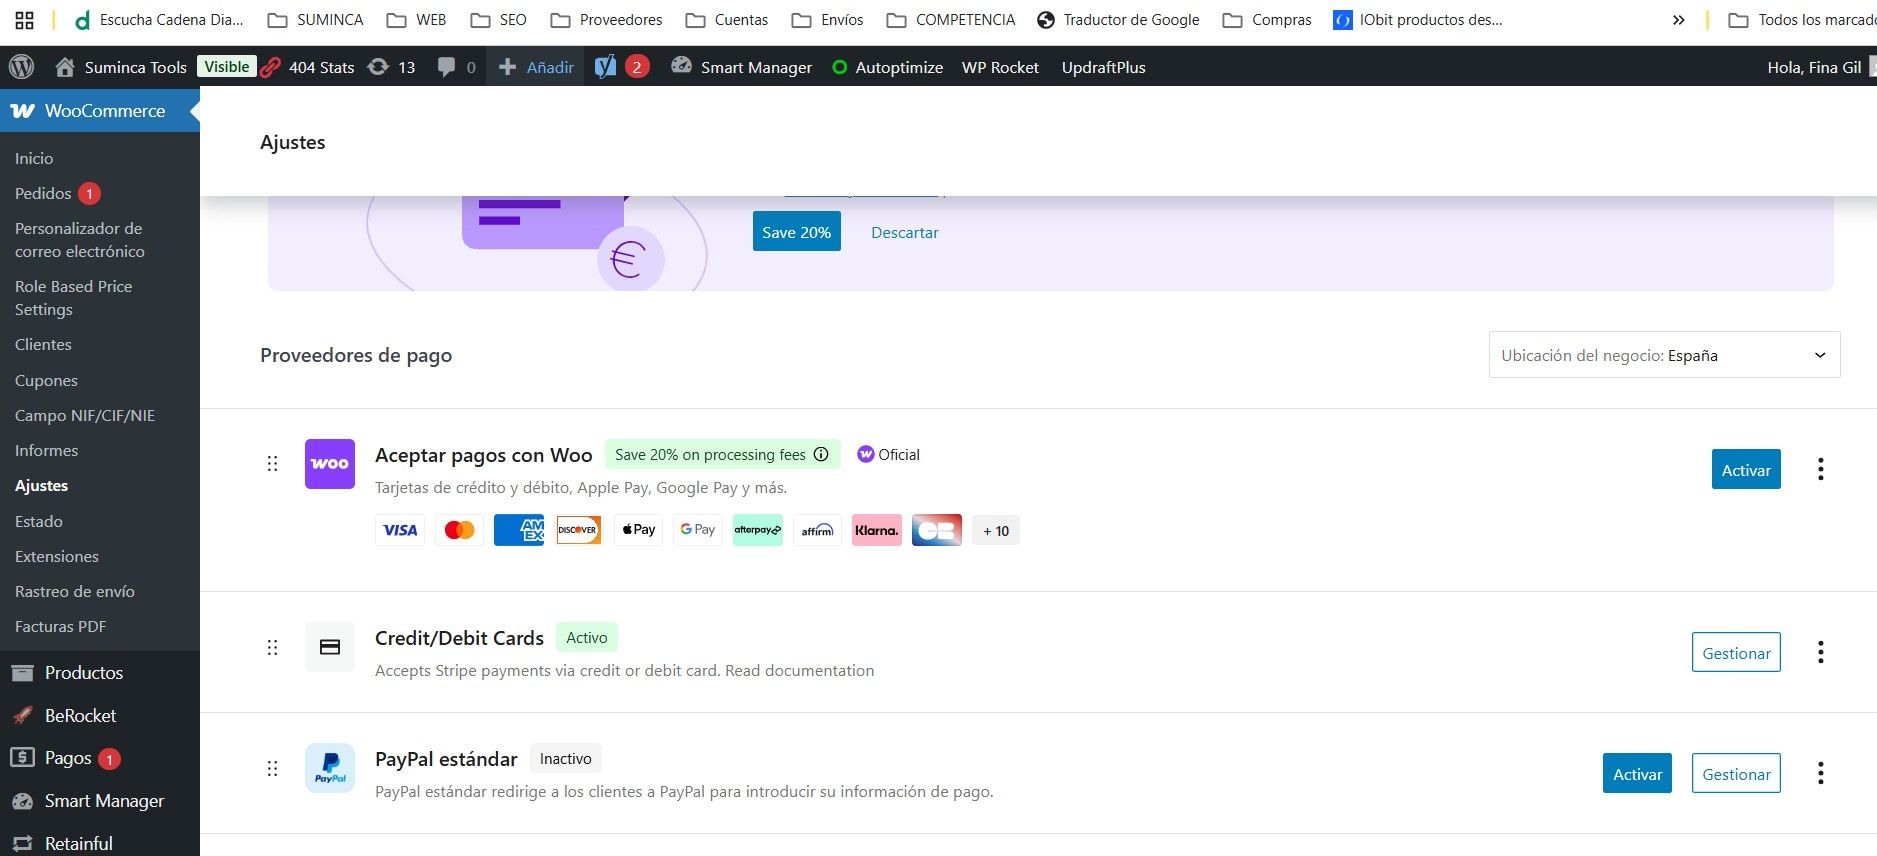Viewport: 1877px width, 856px height.
Task: Click the comments bubble icon
Action: pyautogui.click(x=446, y=67)
